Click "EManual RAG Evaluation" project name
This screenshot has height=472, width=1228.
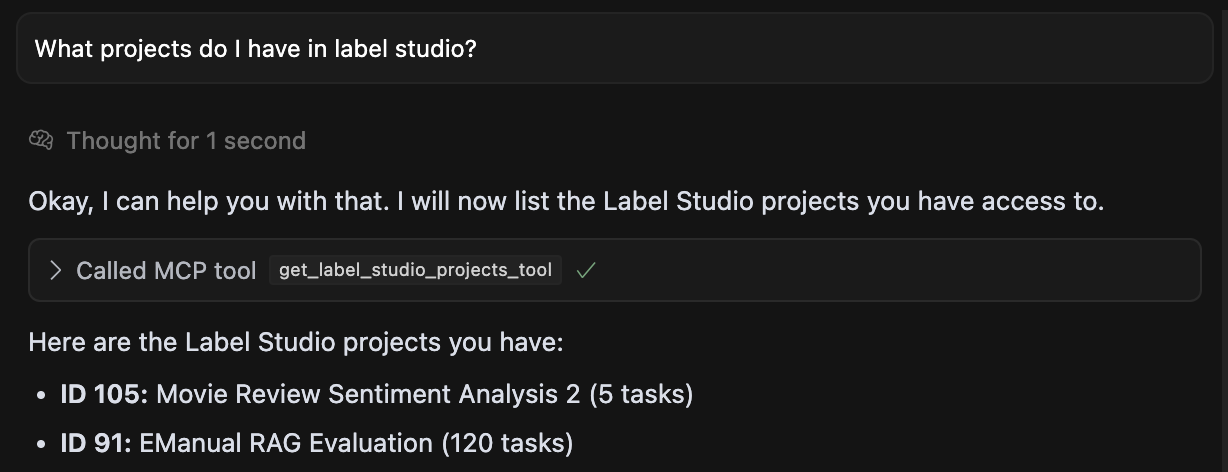286,442
